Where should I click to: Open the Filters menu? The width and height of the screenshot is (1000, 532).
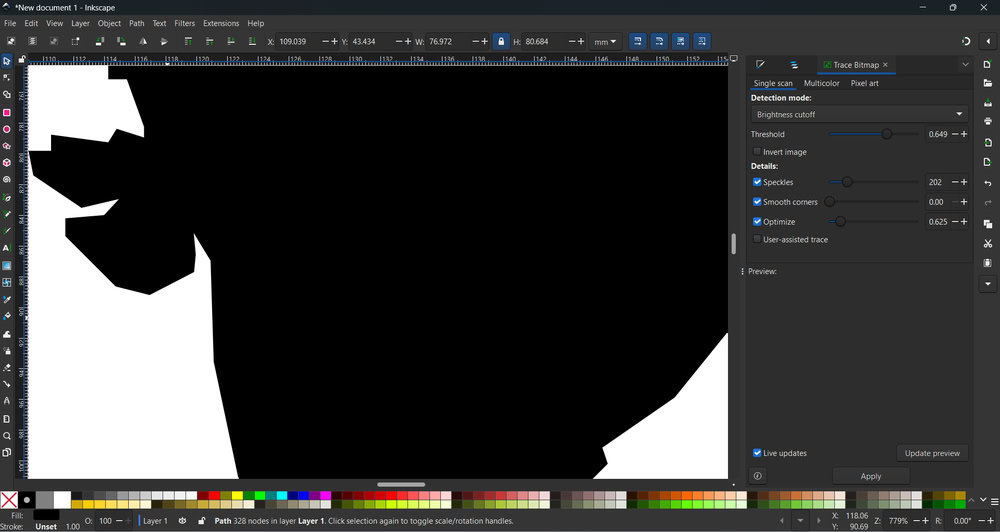[x=184, y=23]
